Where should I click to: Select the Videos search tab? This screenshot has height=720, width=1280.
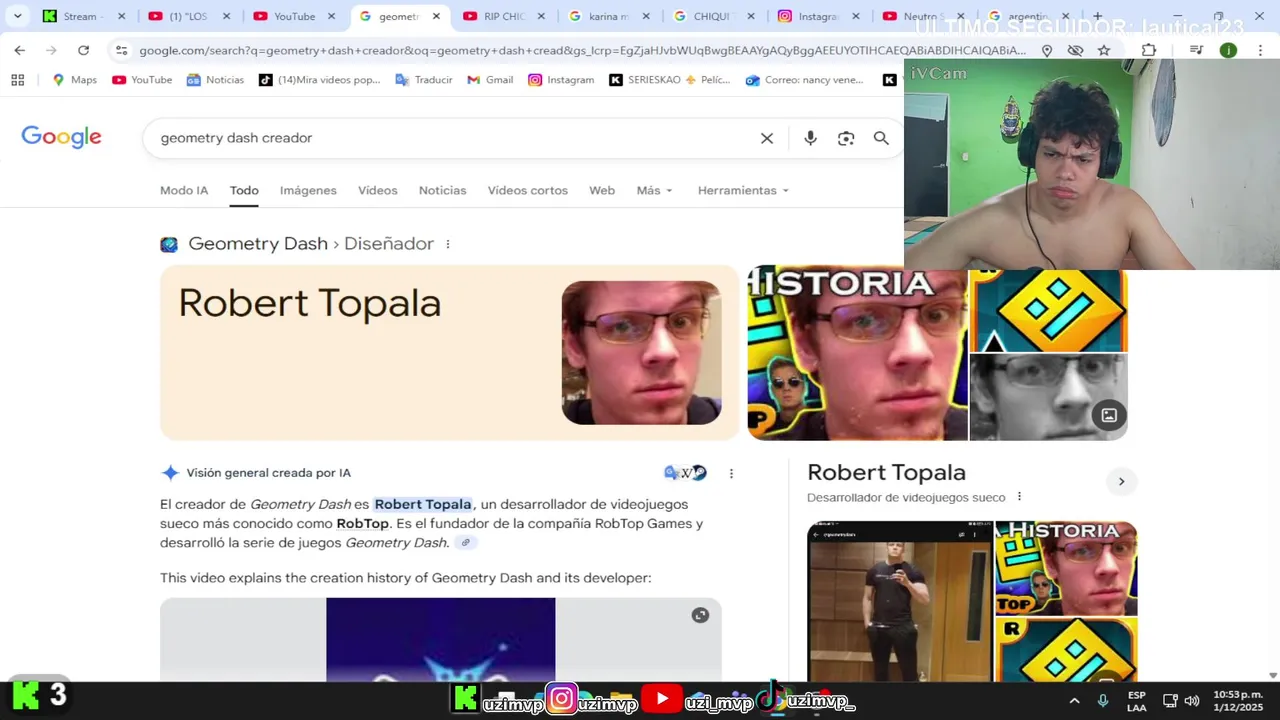(378, 190)
